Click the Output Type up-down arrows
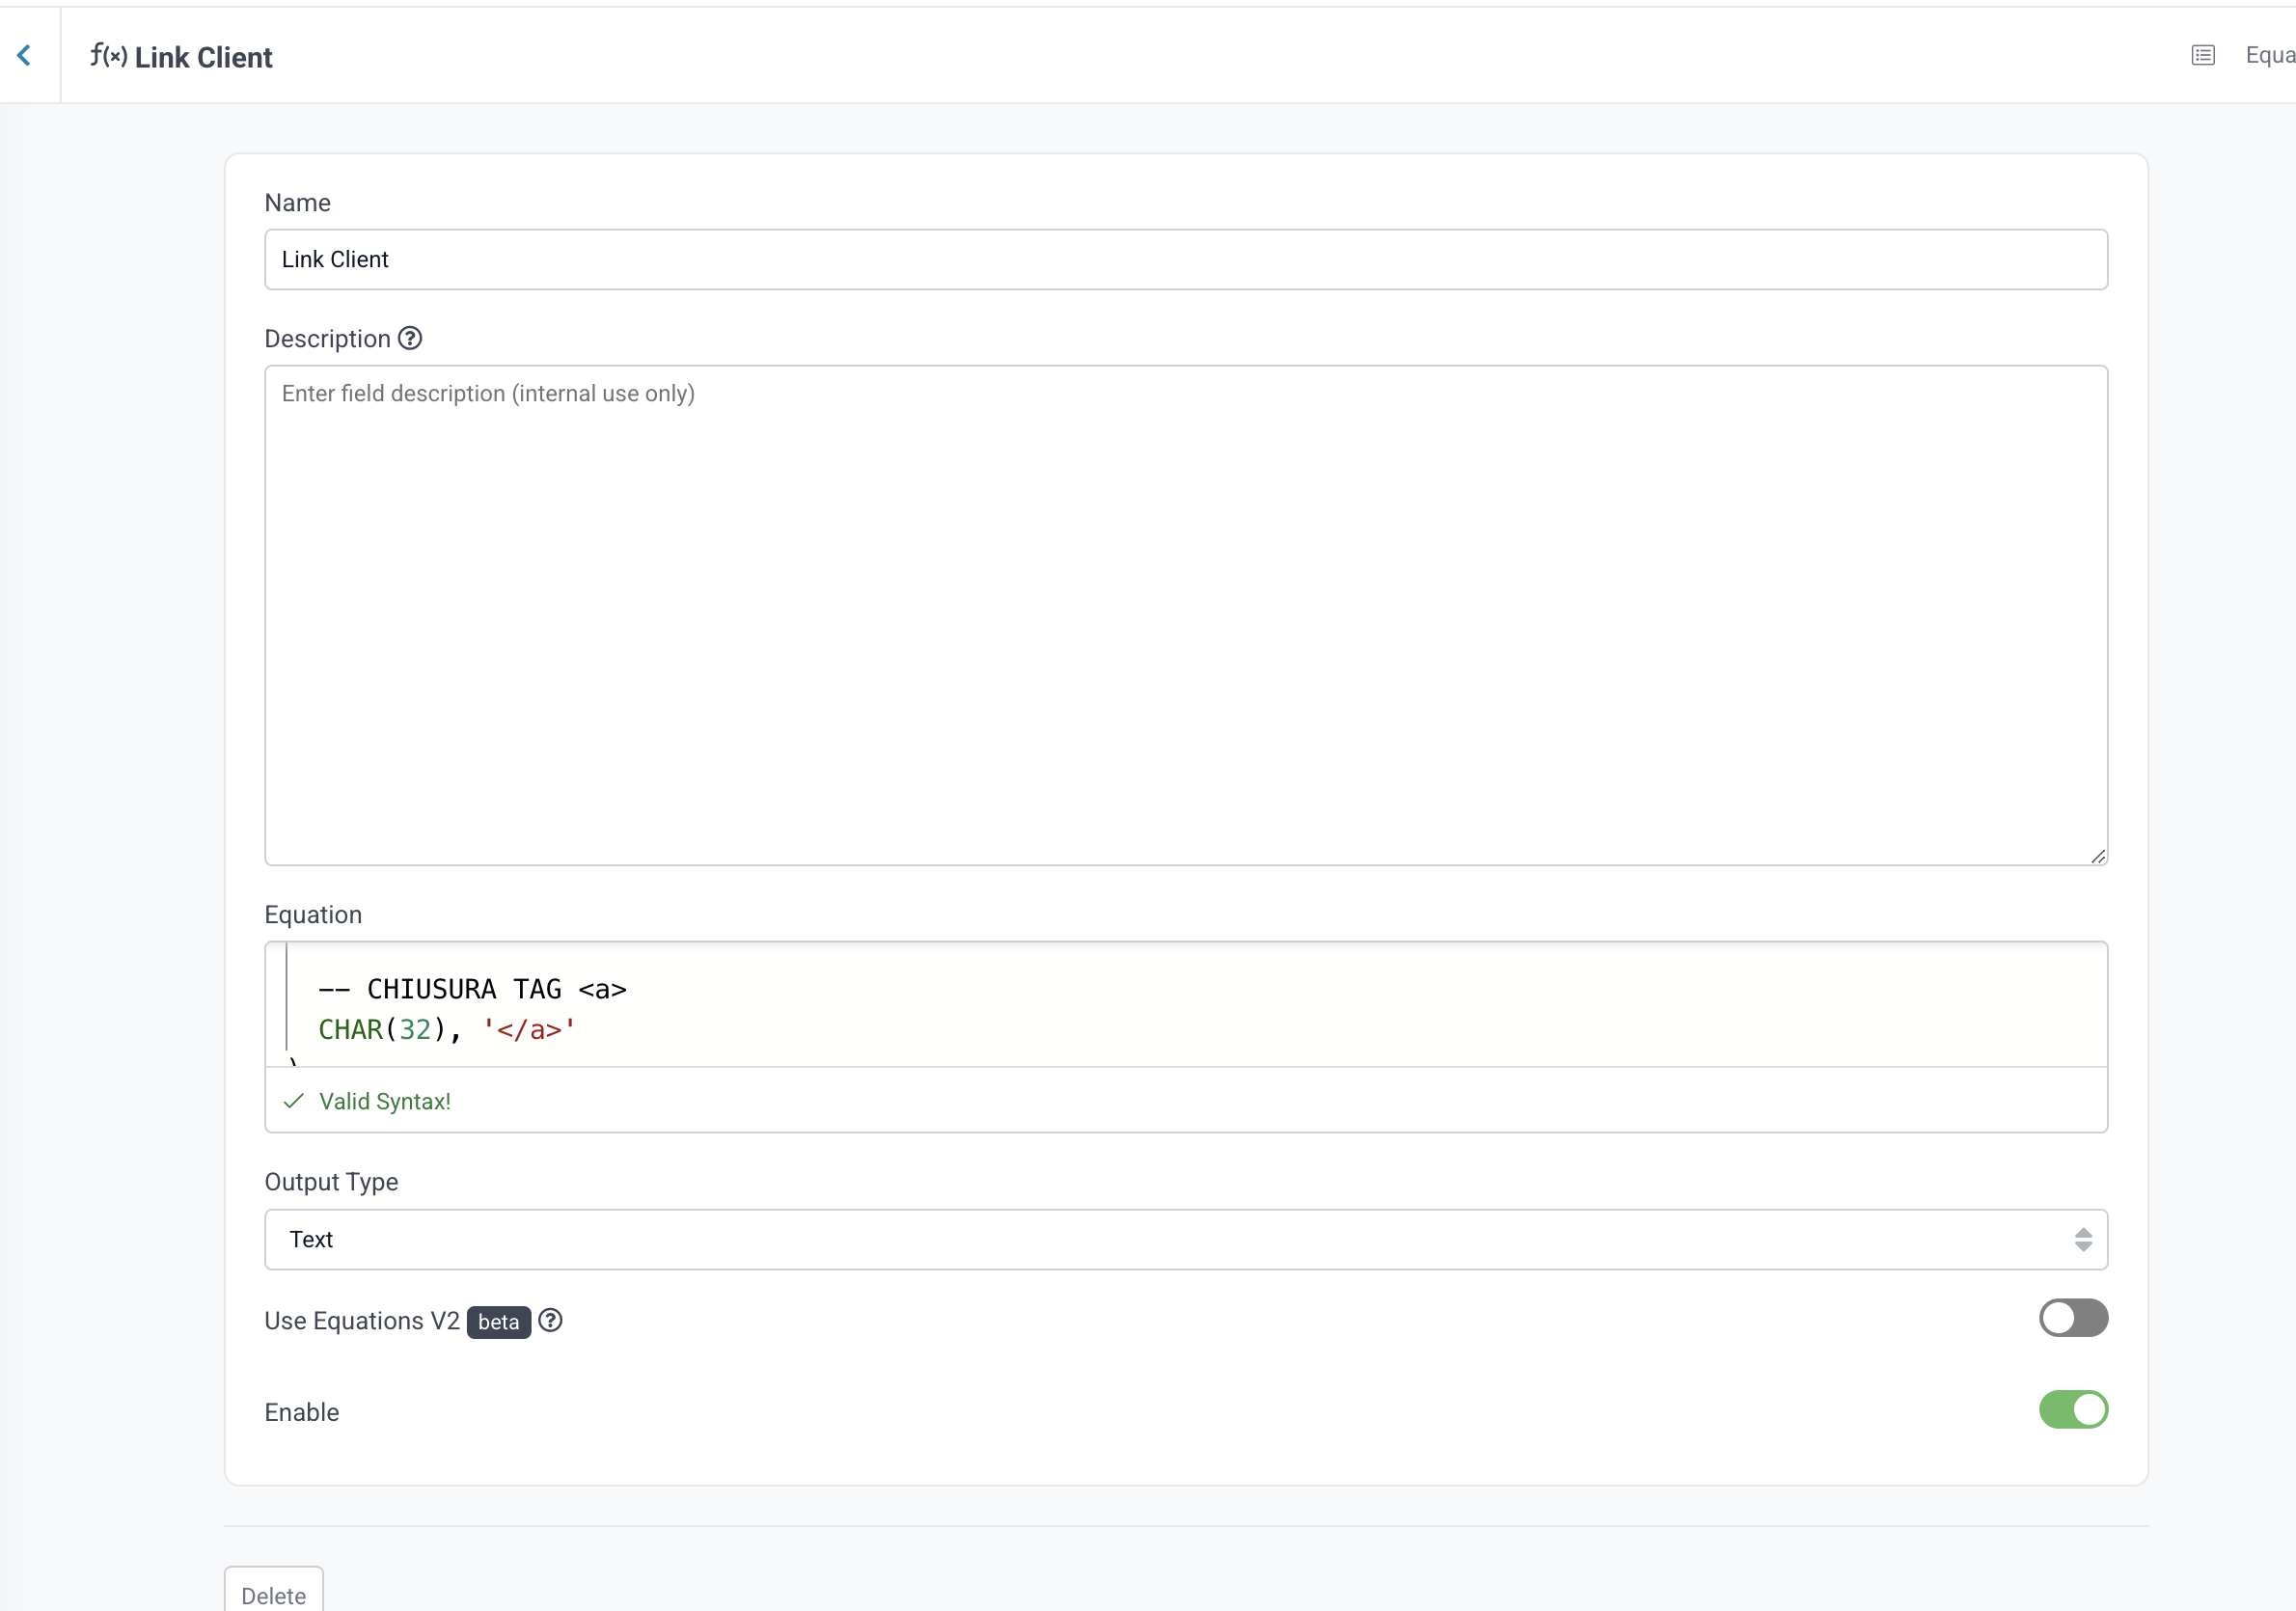Viewport: 2296px width, 1611px height. click(x=2082, y=1239)
